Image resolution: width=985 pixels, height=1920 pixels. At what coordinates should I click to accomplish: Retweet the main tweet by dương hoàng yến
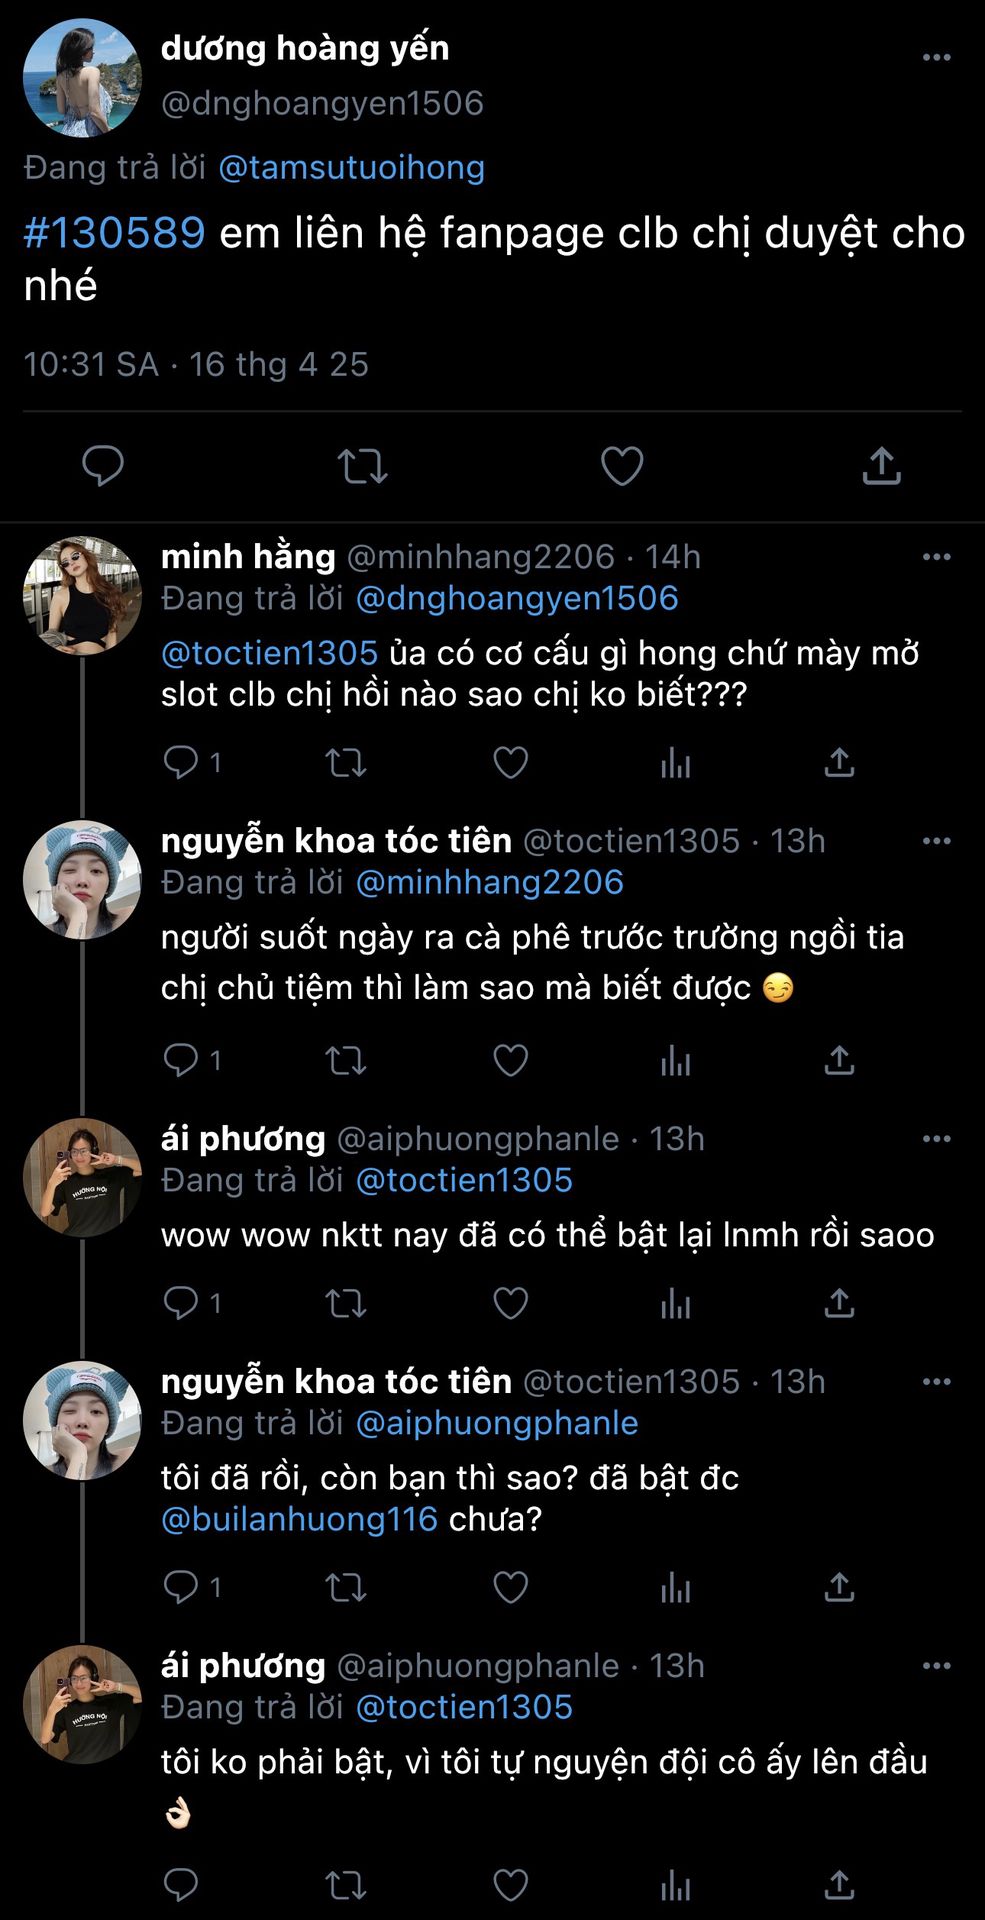coord(362,466)
